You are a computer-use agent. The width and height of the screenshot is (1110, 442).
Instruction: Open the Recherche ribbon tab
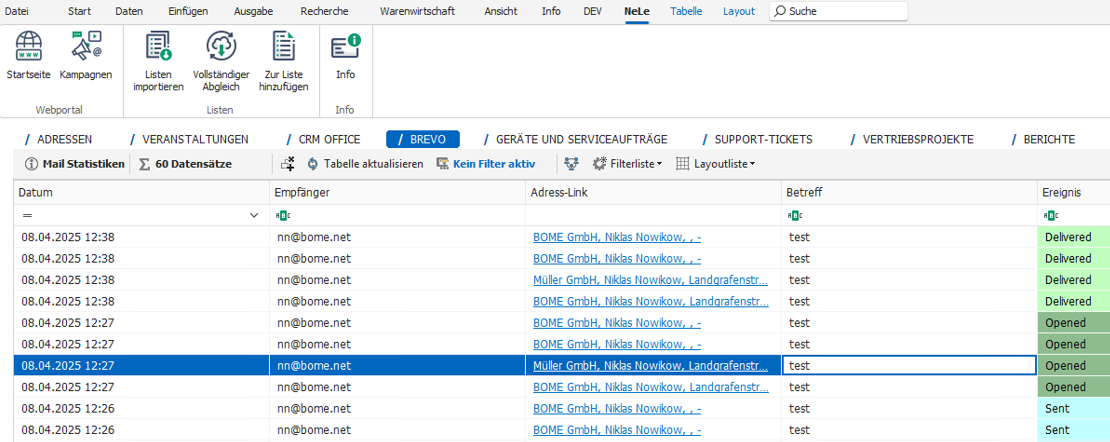point(324,11)
